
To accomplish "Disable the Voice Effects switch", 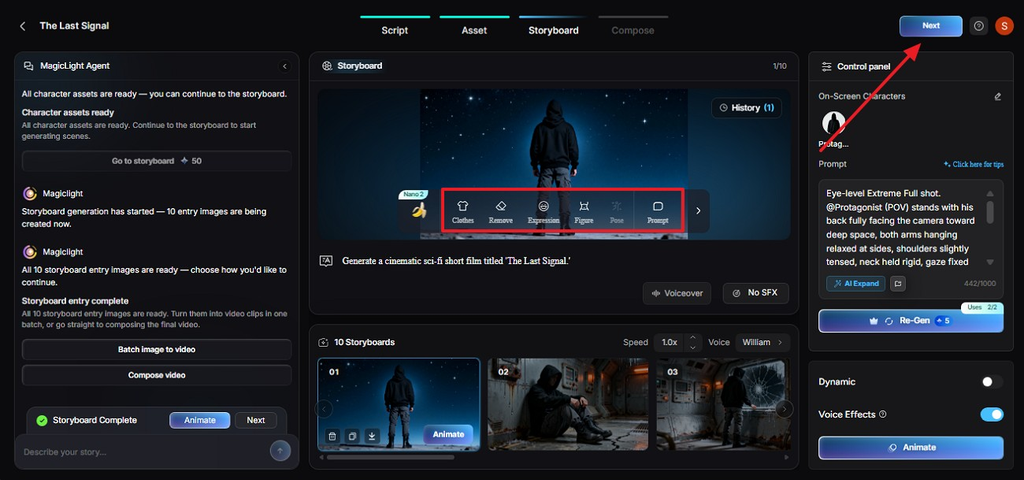I will coord(992,414).
